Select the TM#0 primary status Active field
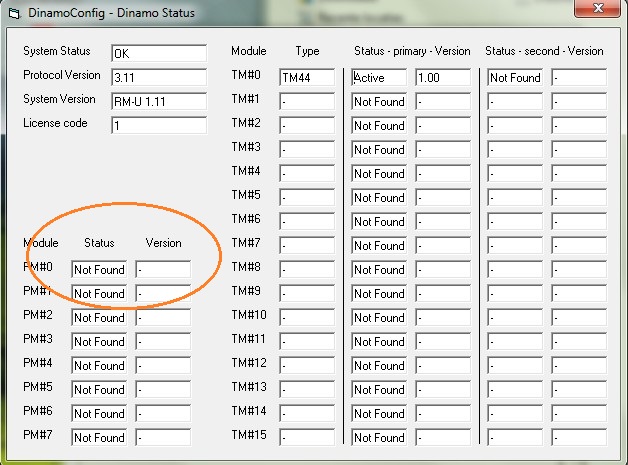The width and height of the screenshot is (628, 465). point(379,78)
